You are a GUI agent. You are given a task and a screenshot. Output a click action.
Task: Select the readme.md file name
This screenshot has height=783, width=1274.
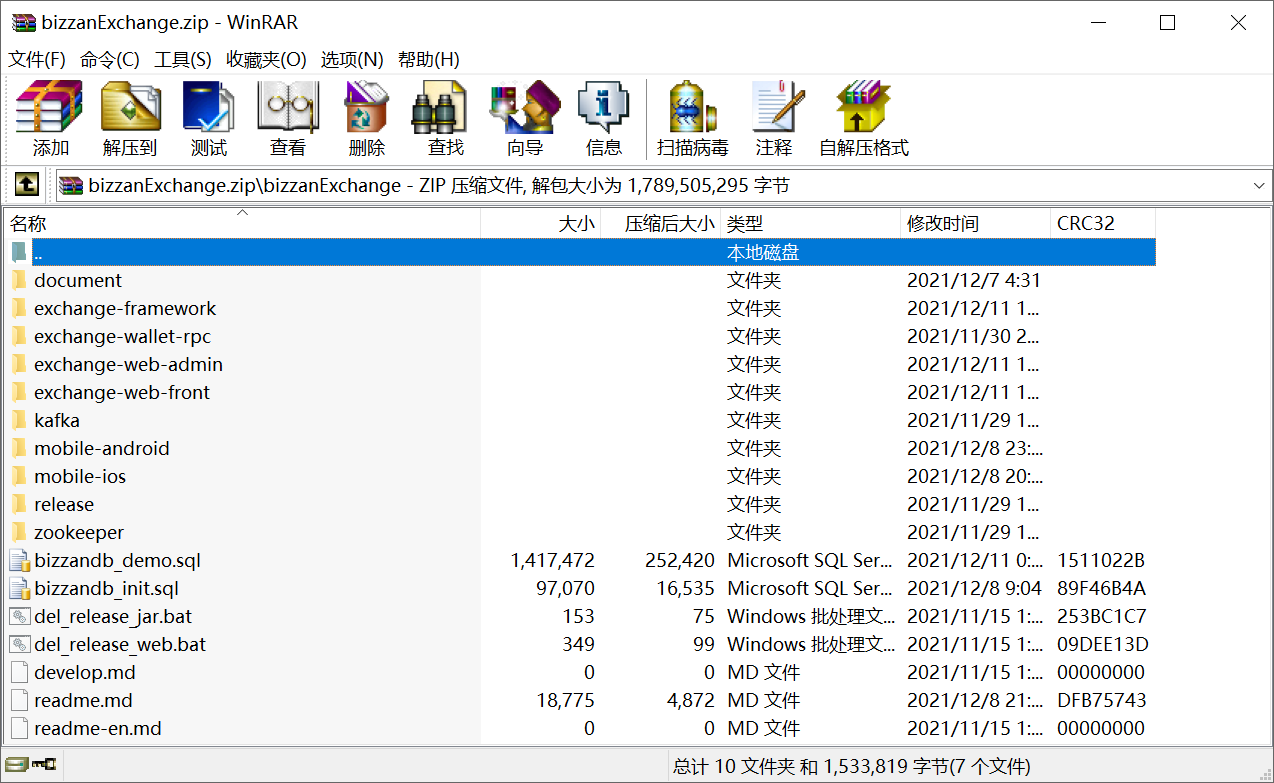tap(83, 700)
